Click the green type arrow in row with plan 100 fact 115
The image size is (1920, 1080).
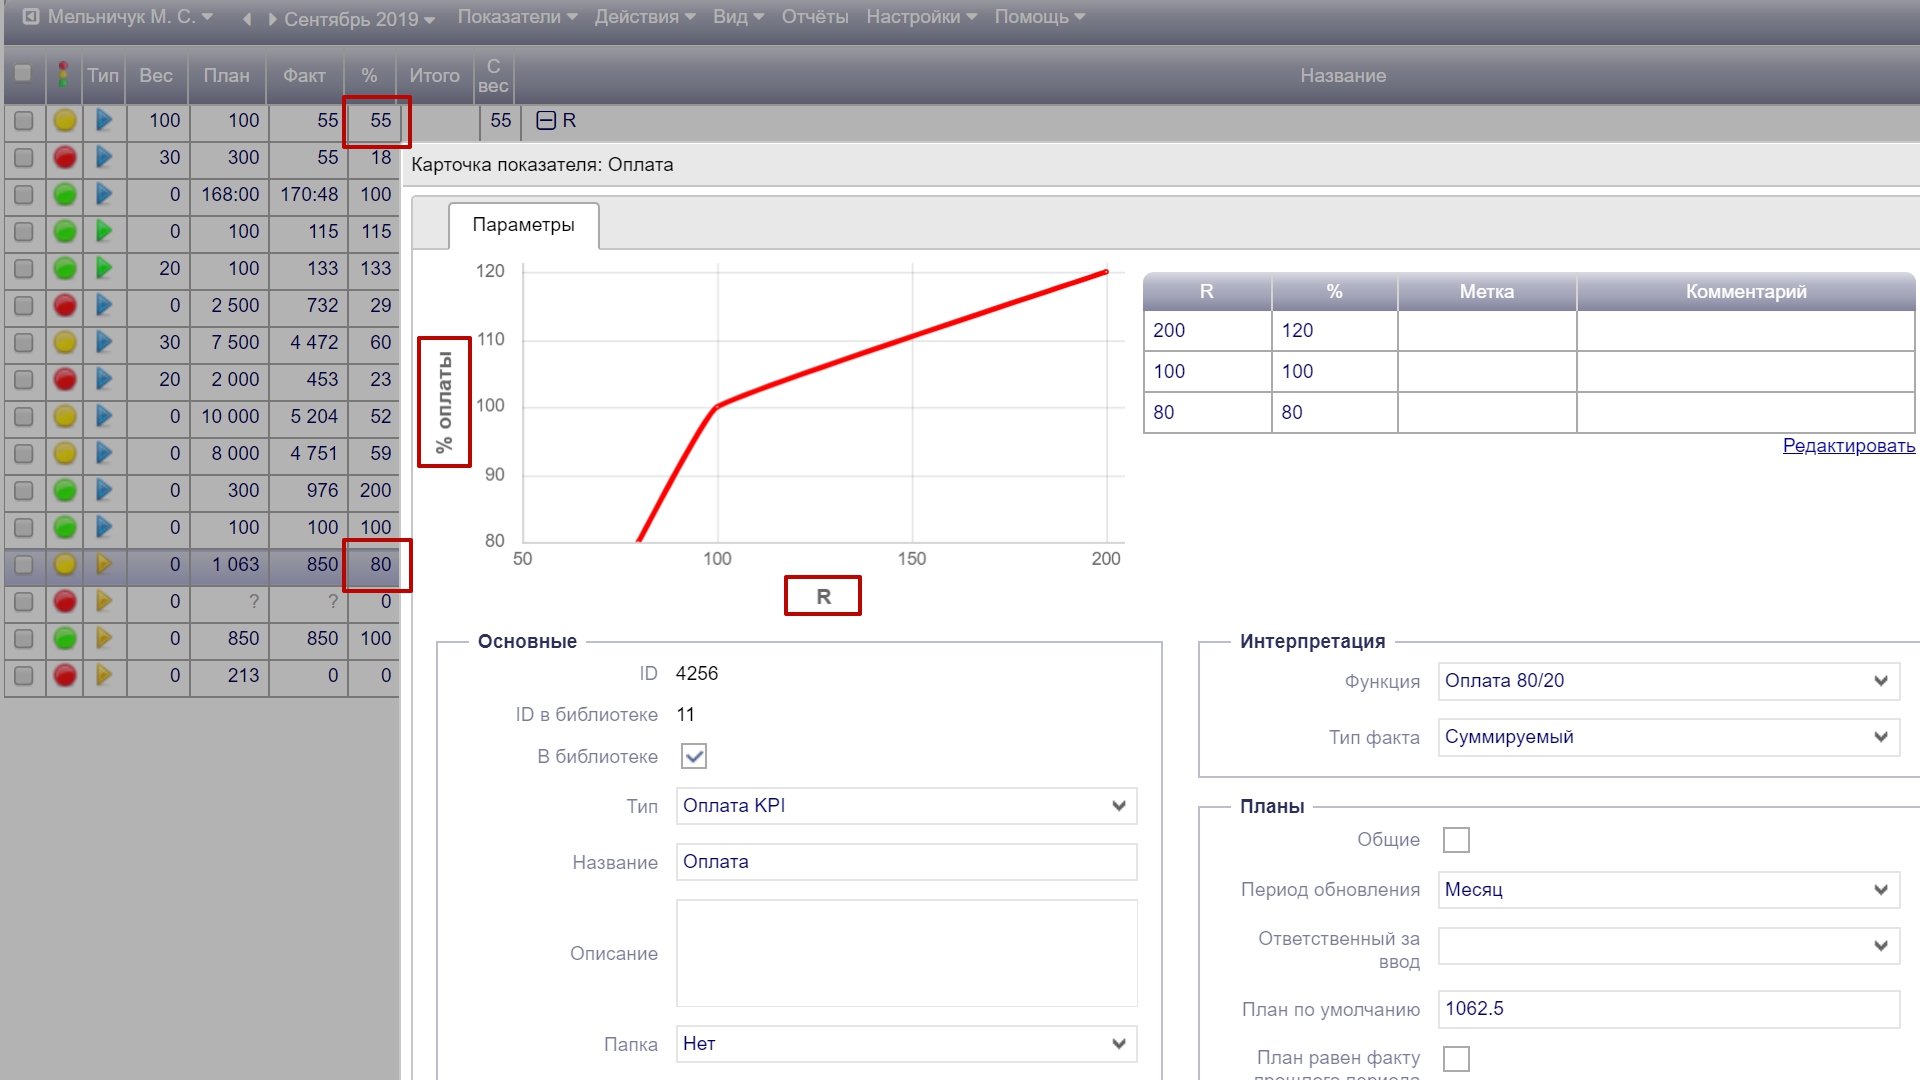pos(104,232)
